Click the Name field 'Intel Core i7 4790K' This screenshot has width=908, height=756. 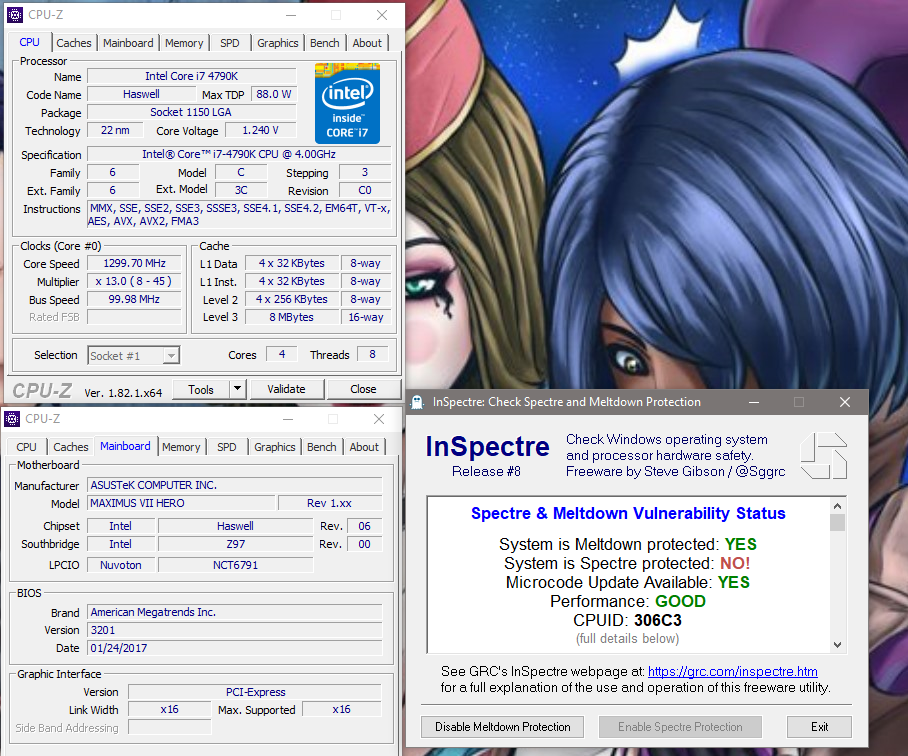(x=192, y=76)
